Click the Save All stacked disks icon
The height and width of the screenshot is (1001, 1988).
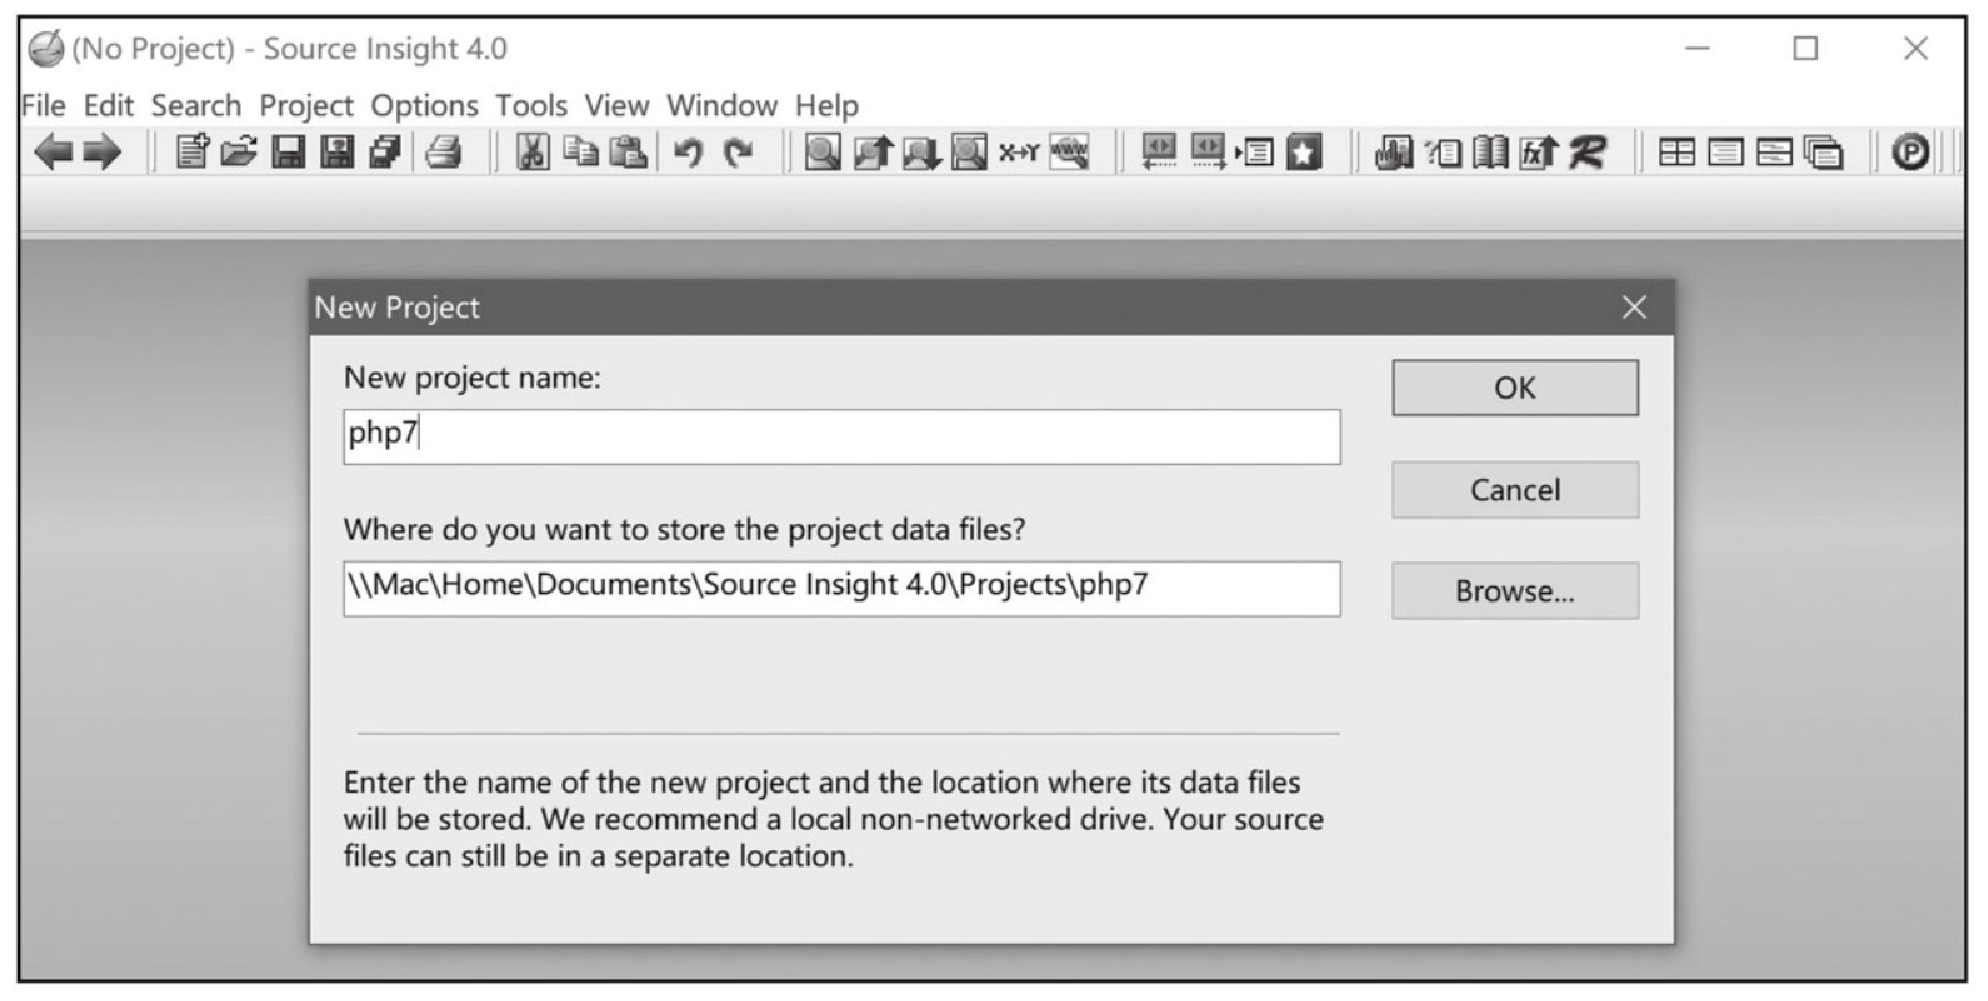tap(385, 152)
